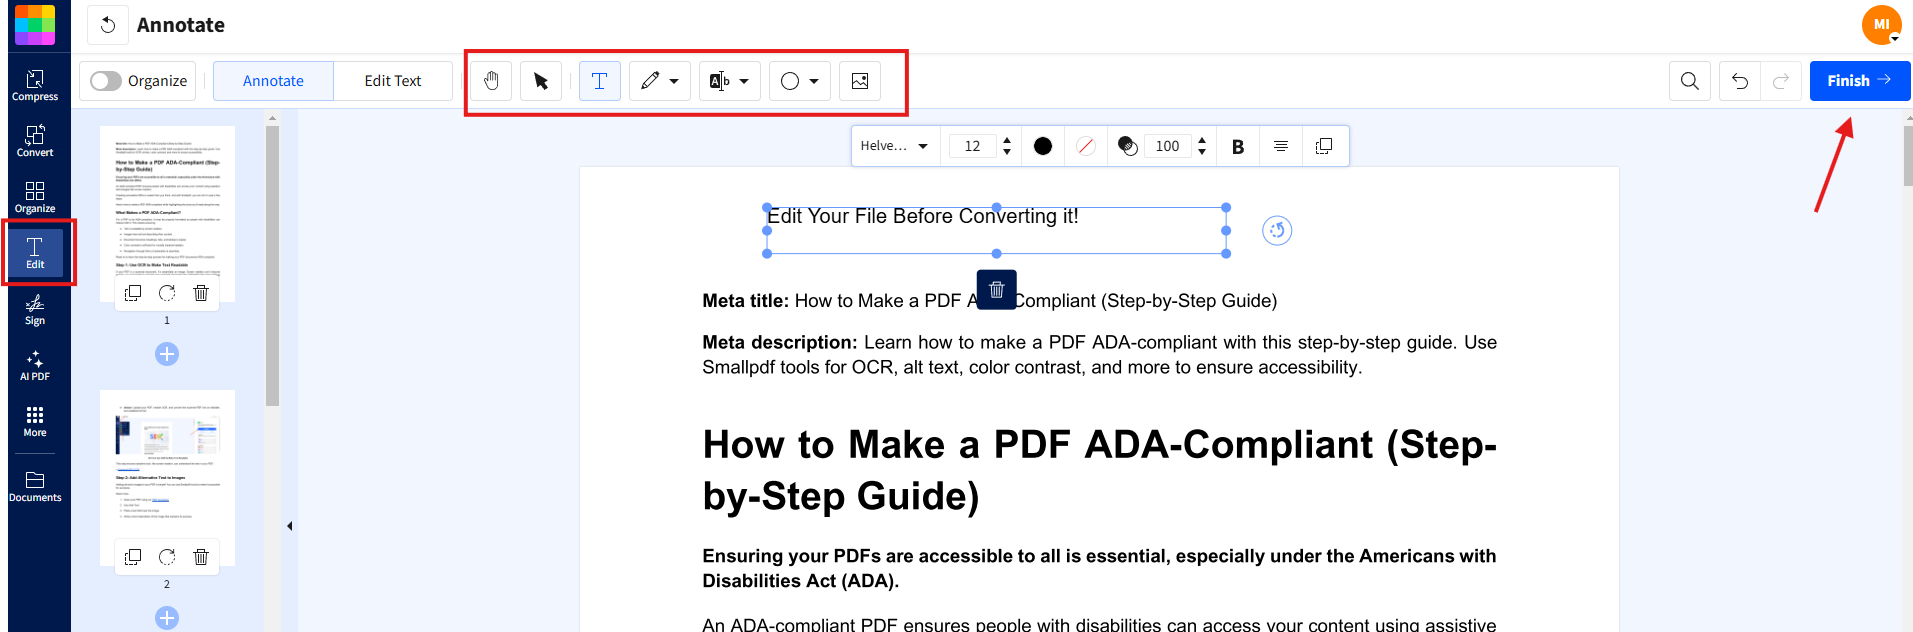Rotate page 1 thumbnail

point(167,293)
